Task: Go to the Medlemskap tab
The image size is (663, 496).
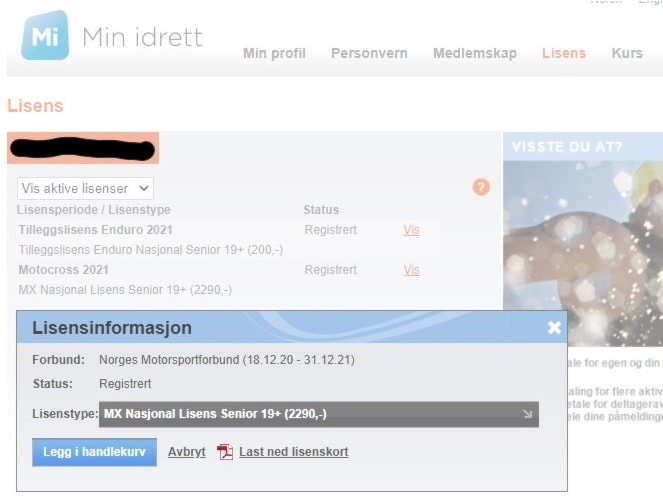Action: [474, 53]
